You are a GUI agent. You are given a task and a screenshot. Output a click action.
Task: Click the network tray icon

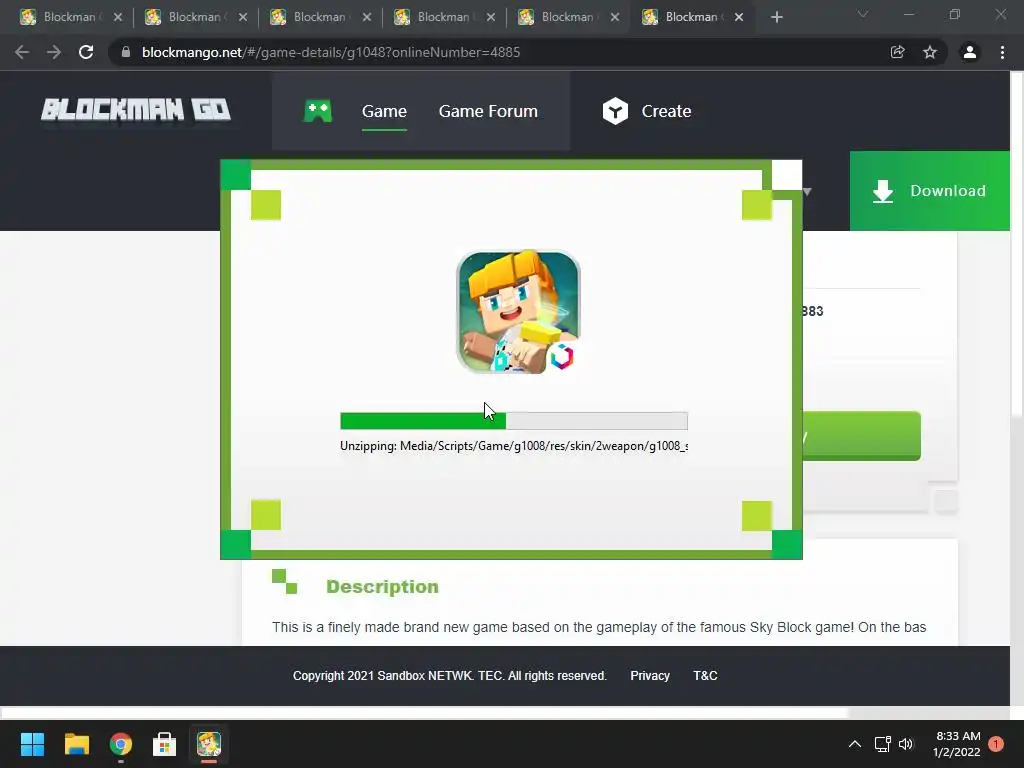pos(882,744)
